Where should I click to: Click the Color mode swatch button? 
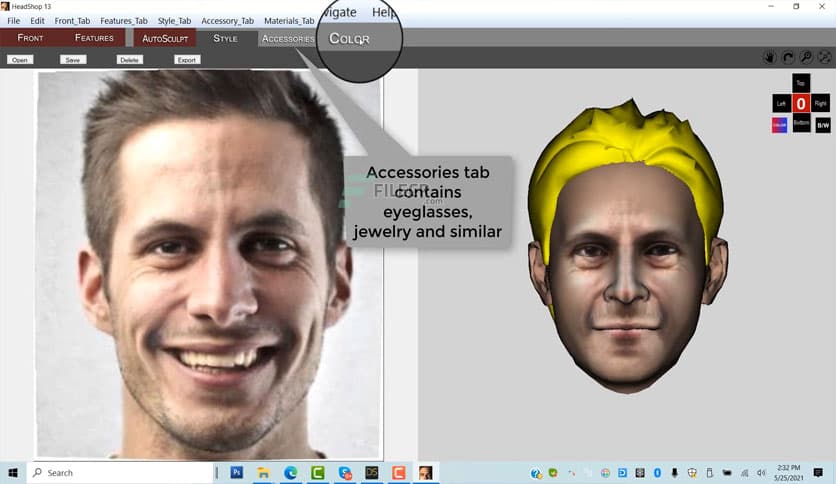(780, 125)
